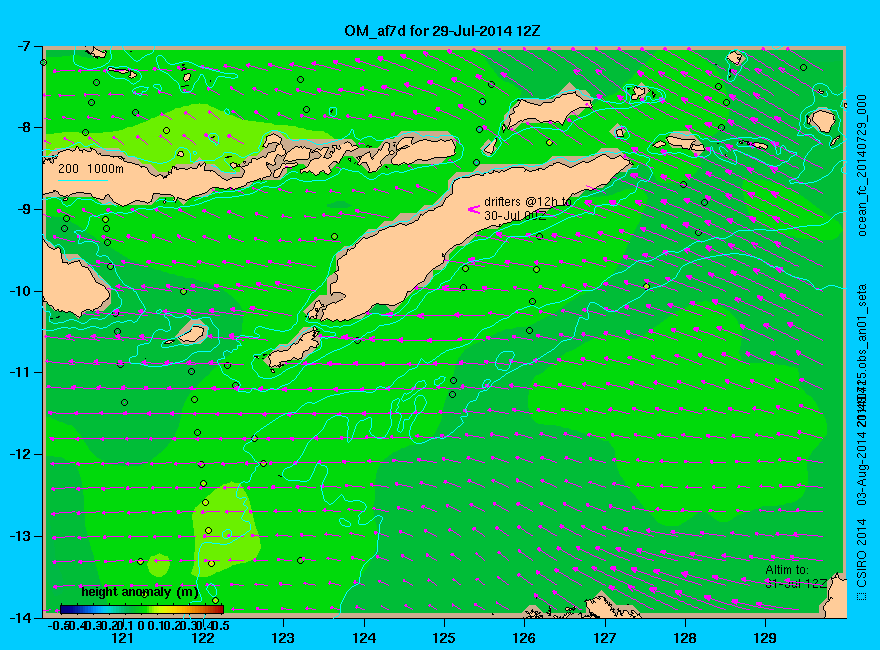Click the vertical '03-Aug-2014' date text
Image resolution: width=880 pixels, height=650 pixels.
pos(861,467)
